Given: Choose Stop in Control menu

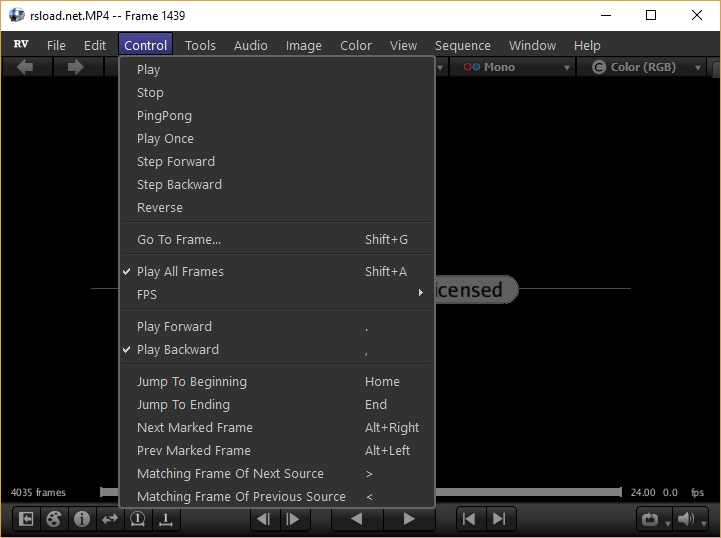Looking at the screenshot, I should [x=277, y=92].
